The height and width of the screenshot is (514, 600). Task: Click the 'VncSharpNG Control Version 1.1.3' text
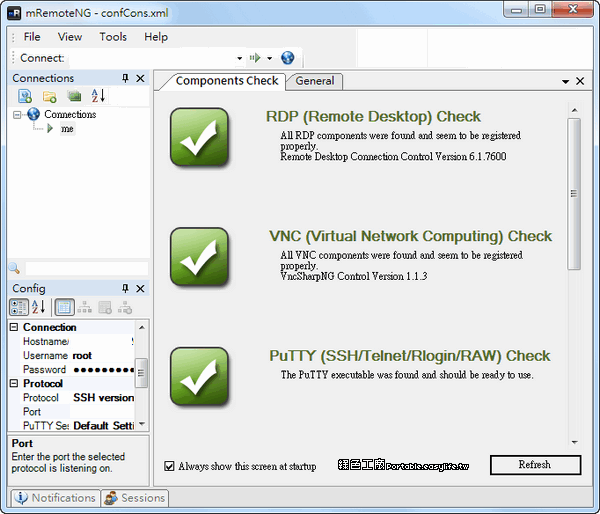354,276
